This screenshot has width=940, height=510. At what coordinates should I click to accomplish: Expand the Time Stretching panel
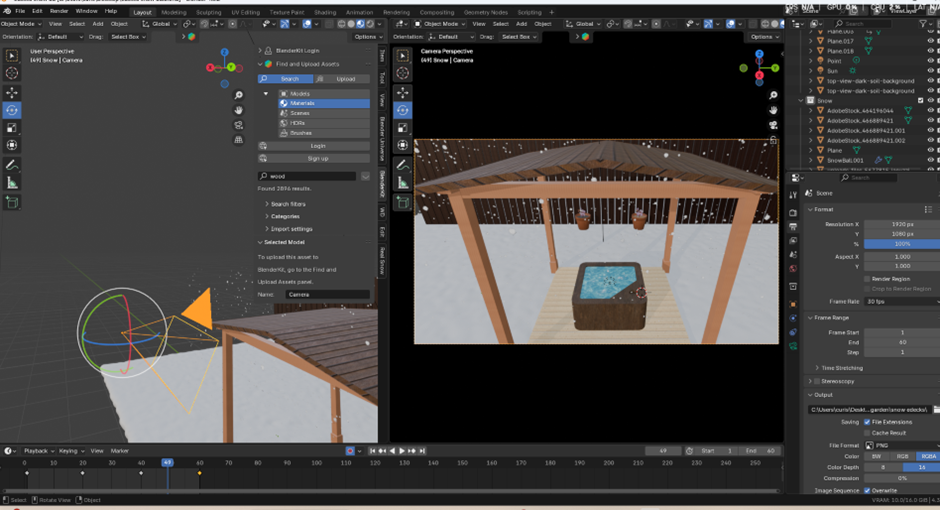(840, 368)
